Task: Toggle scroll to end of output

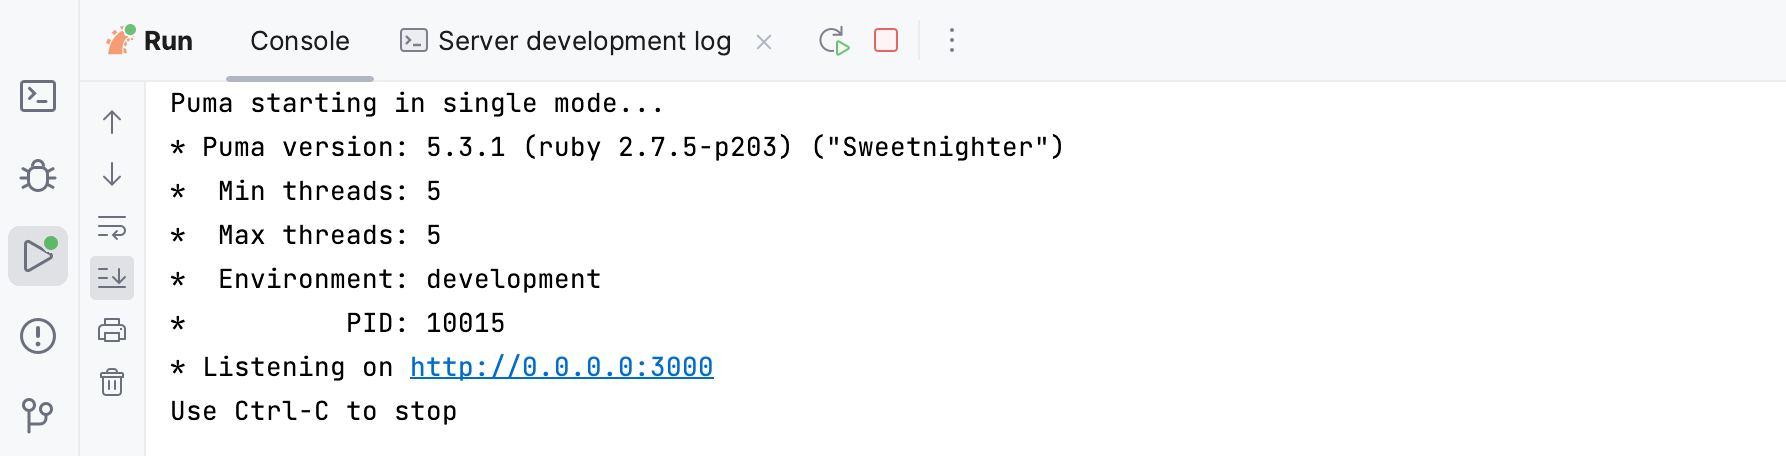Action: click(112, 278)
